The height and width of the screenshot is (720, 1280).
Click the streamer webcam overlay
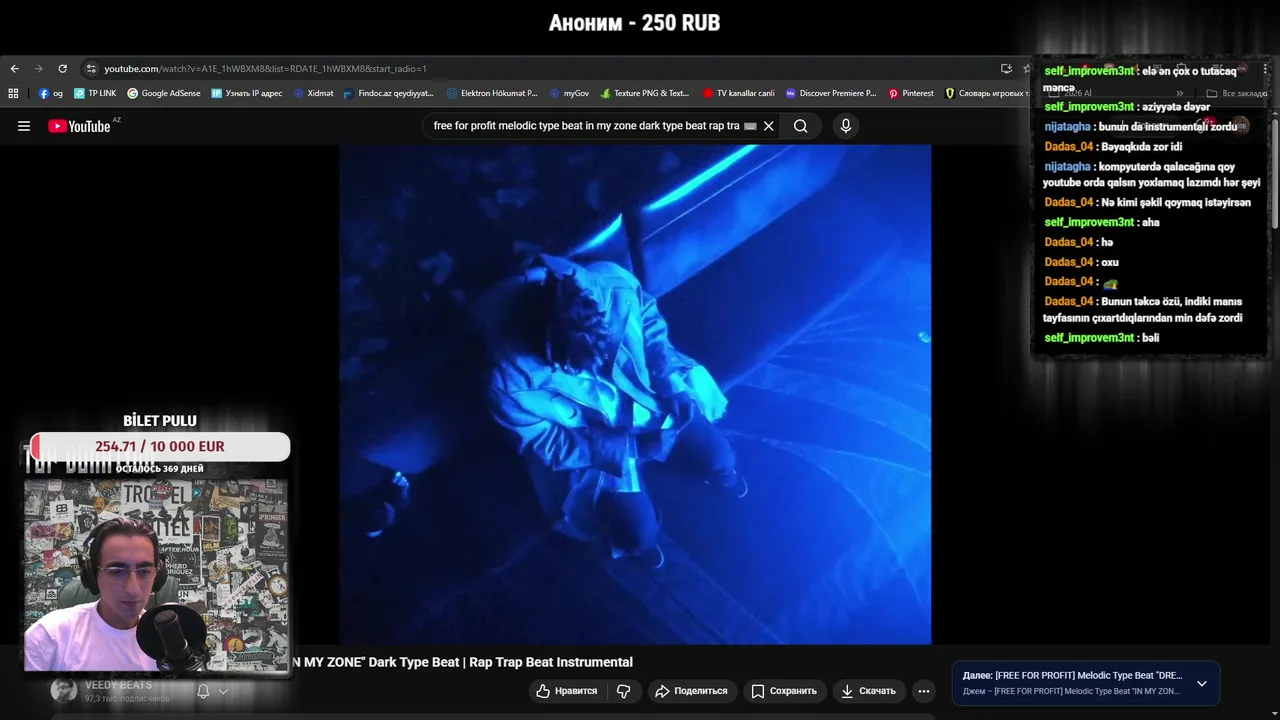point(156,575)
